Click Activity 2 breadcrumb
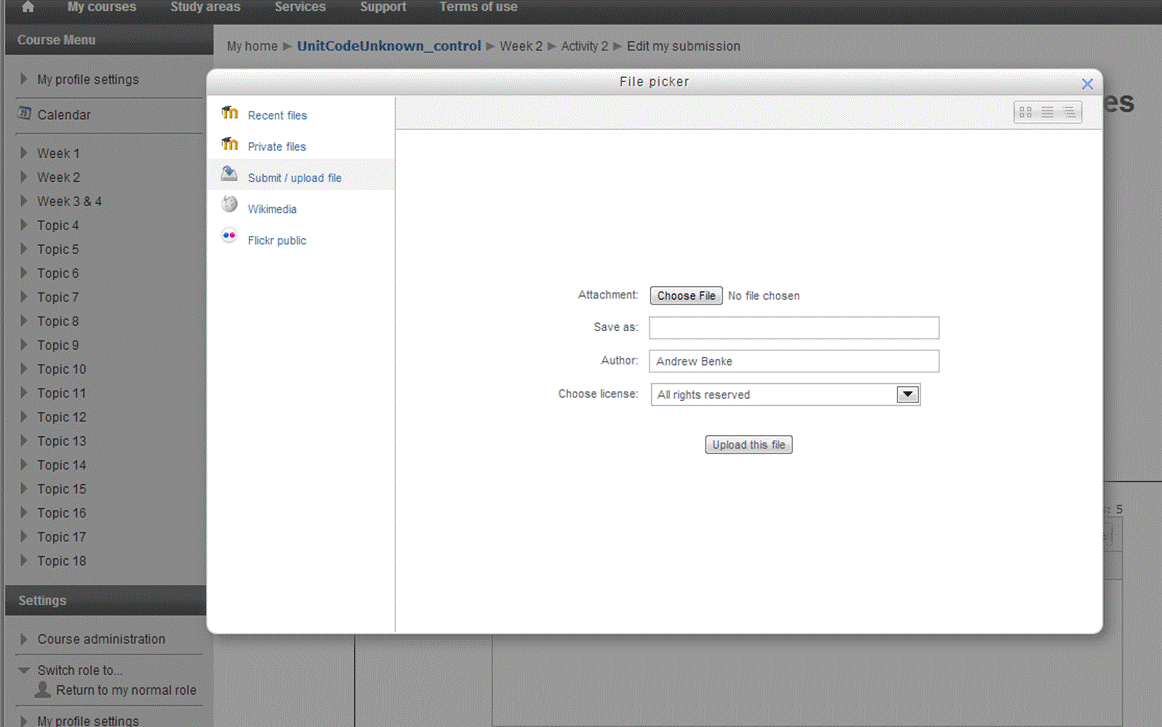The height and width of the screenshot is (727, 1162). coord(584,46)
